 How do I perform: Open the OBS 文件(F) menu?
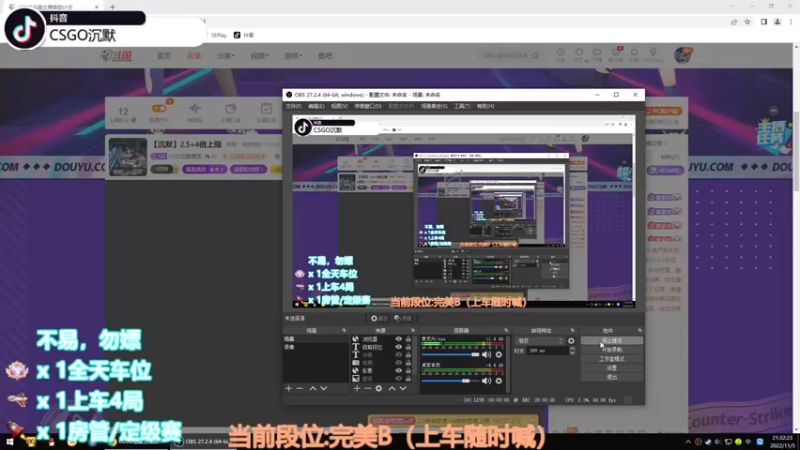click(x=293, y=106)
